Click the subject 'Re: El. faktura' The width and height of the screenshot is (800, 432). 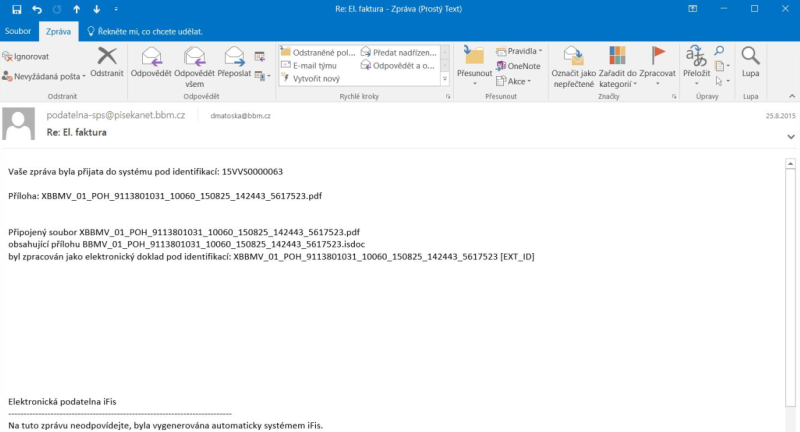click(x=77, y=133)
